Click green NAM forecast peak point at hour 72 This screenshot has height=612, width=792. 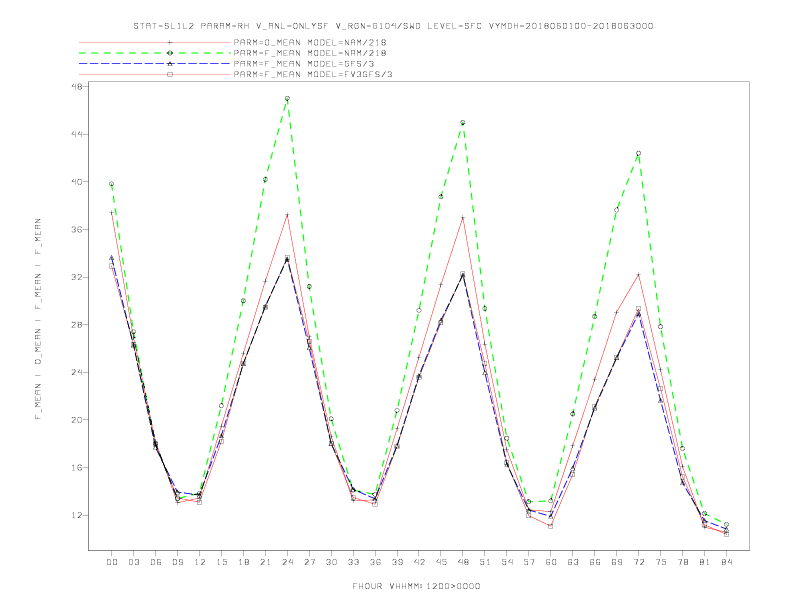point(638,154)
